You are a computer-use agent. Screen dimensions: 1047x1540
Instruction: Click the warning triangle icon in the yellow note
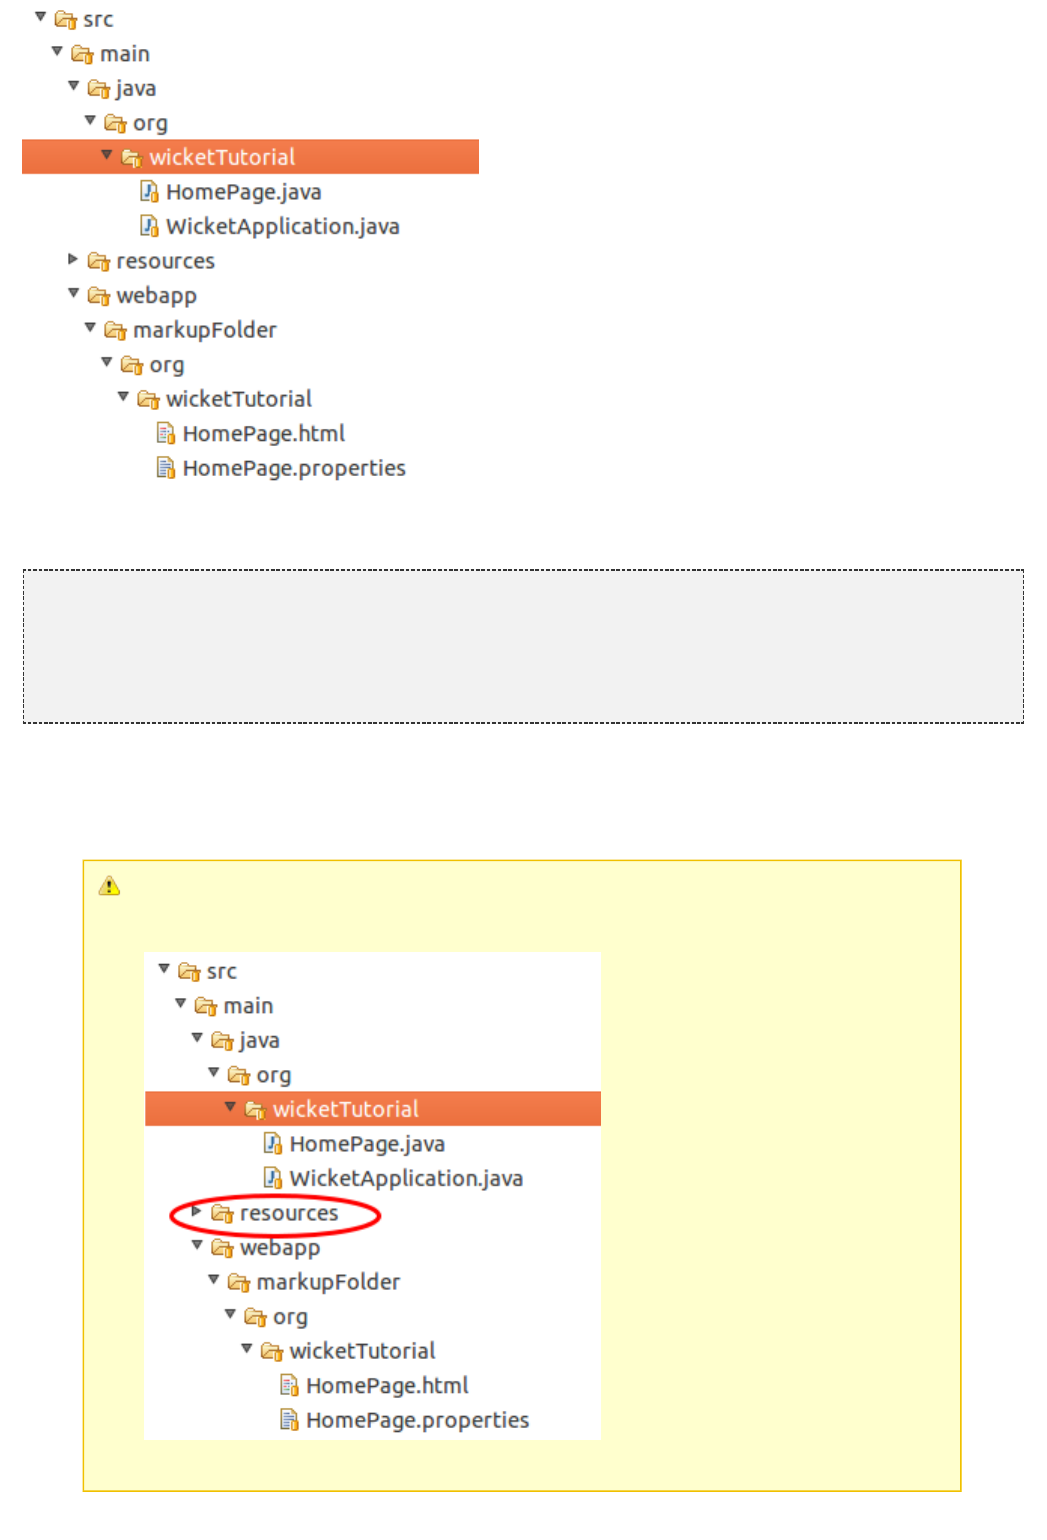(x=110, y=886)
